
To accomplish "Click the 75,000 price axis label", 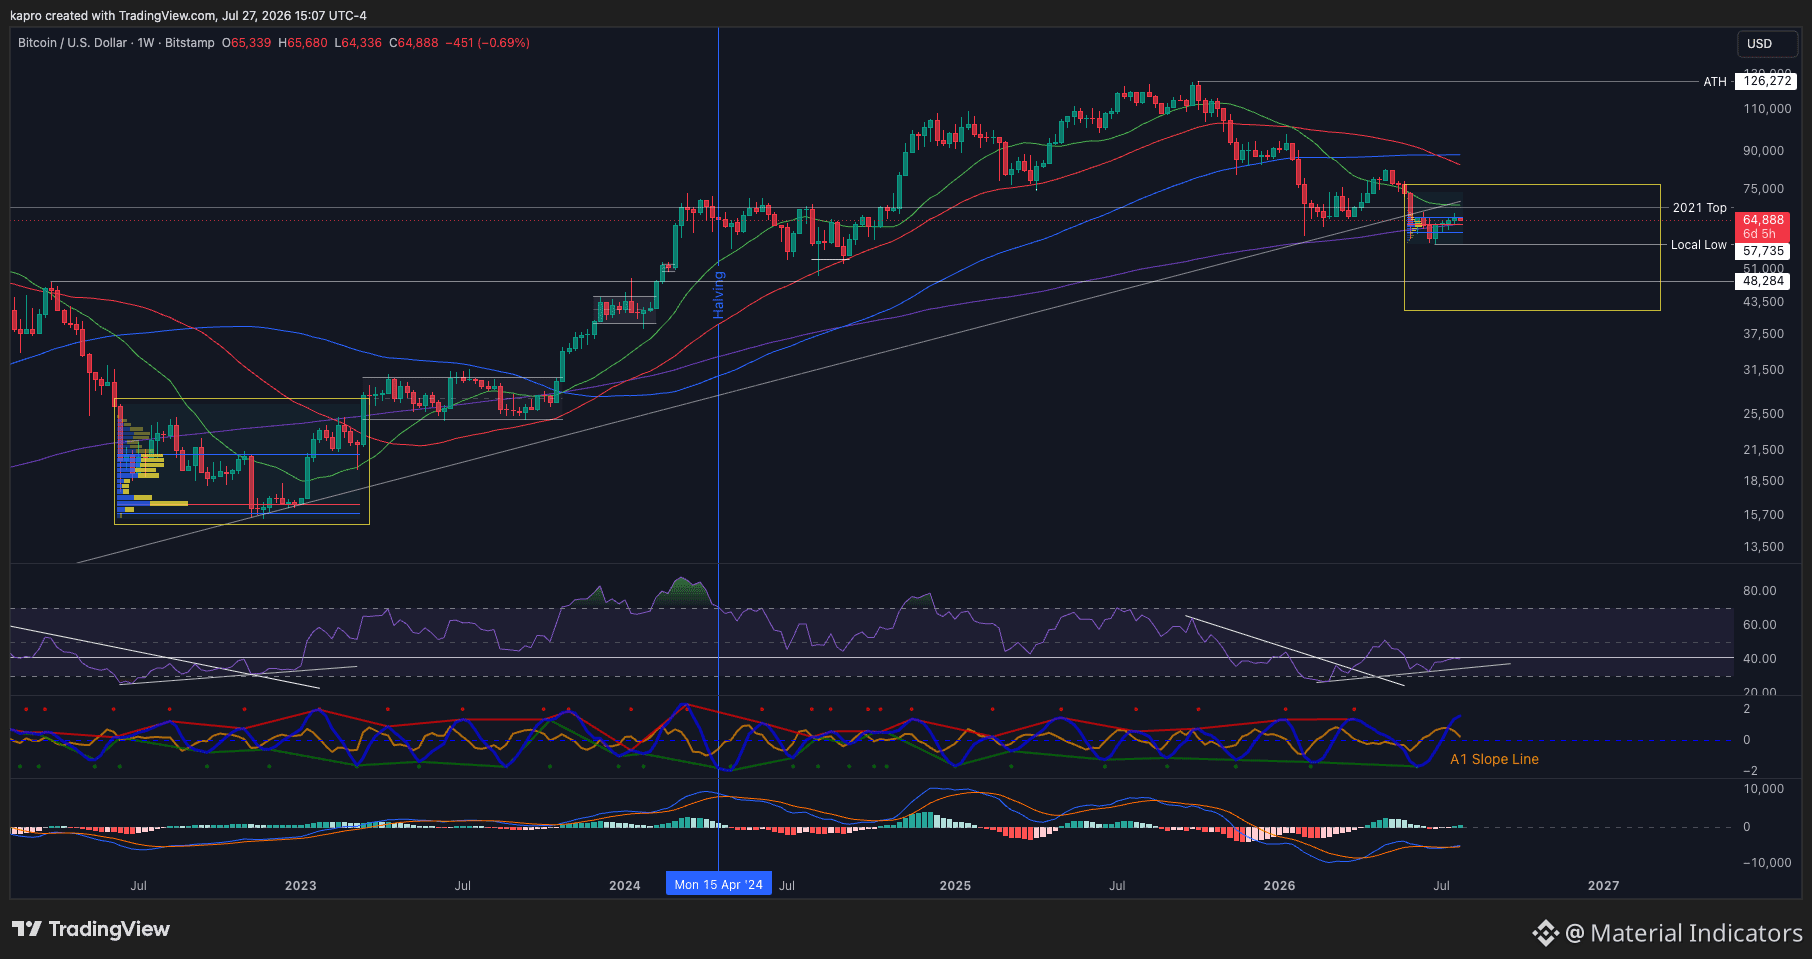I will tap(1764, 189).
